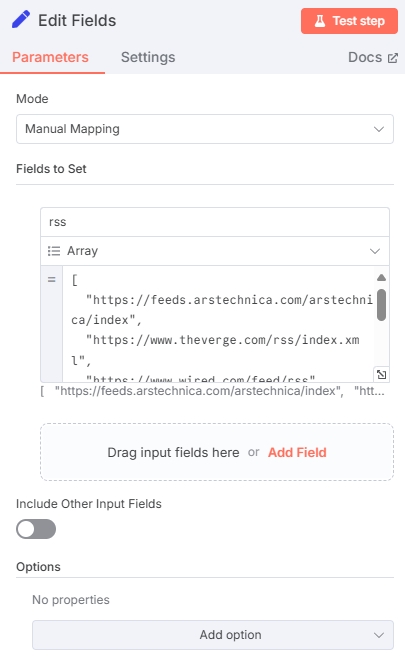Expand the Array type dropdown
Viewport: 405px width, 659px height.
pyautogui.click(x=215, y=251)
